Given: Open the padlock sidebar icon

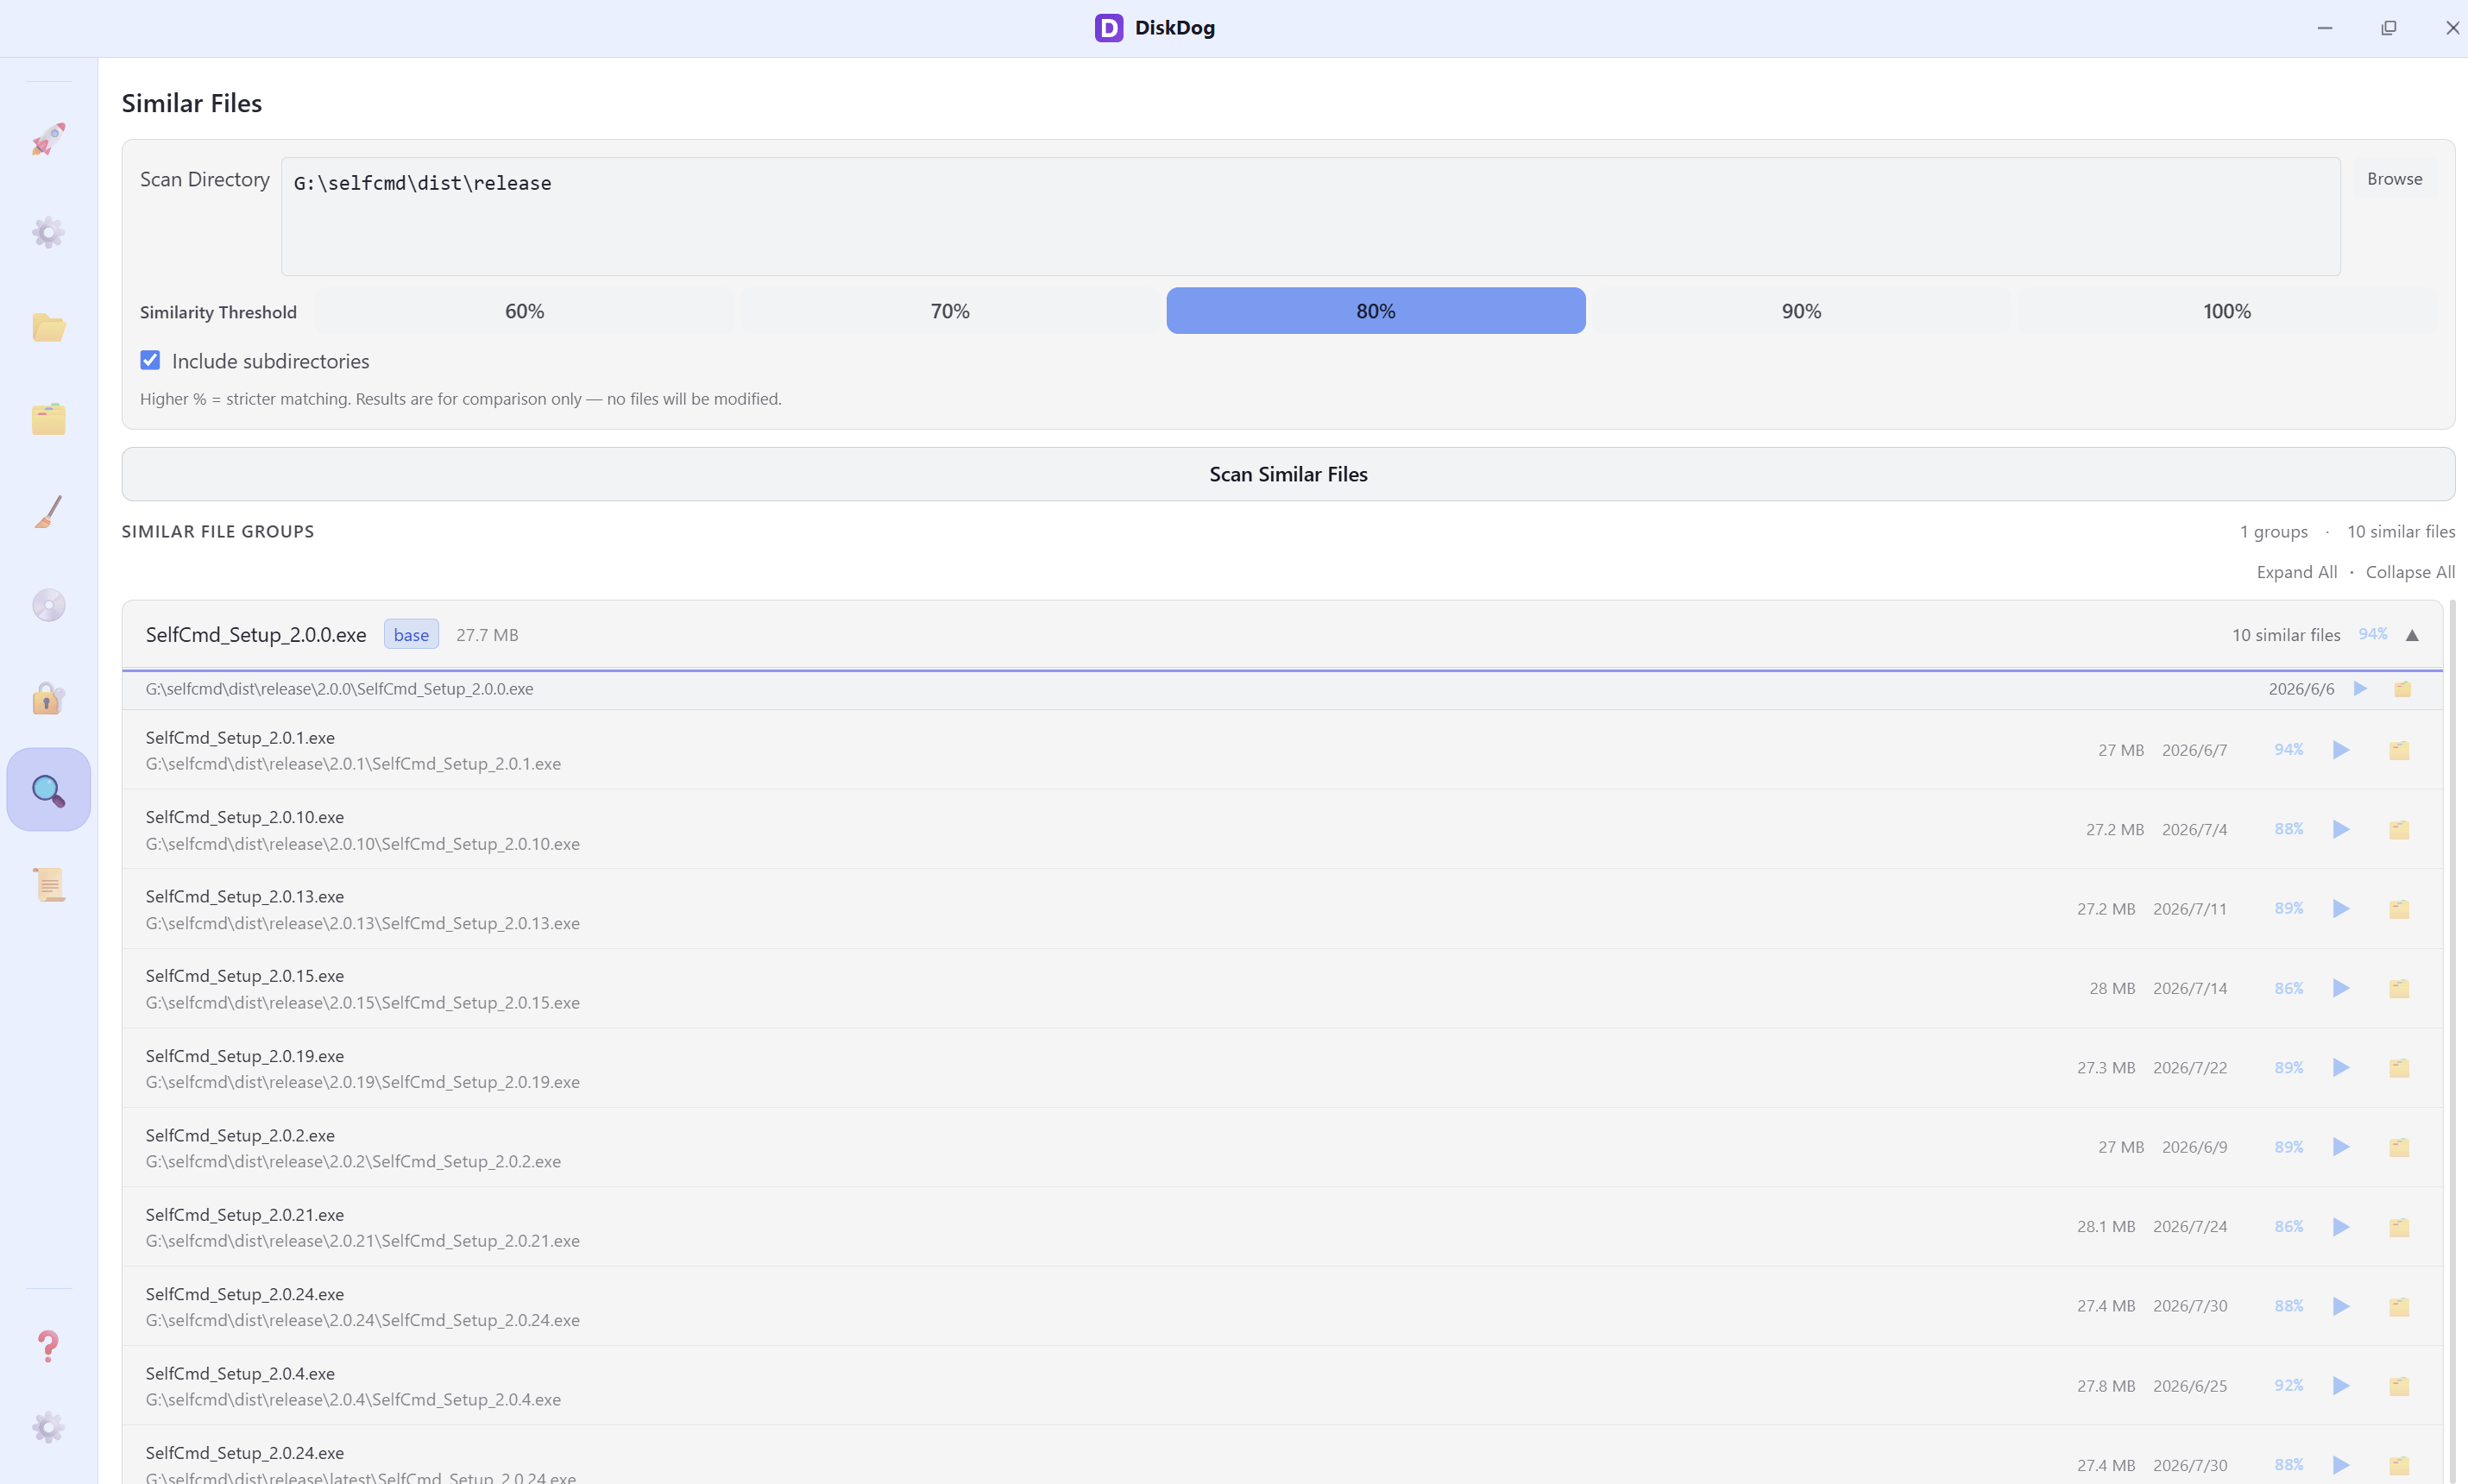Looking at the screenshot, I should [x=48, y=698].
